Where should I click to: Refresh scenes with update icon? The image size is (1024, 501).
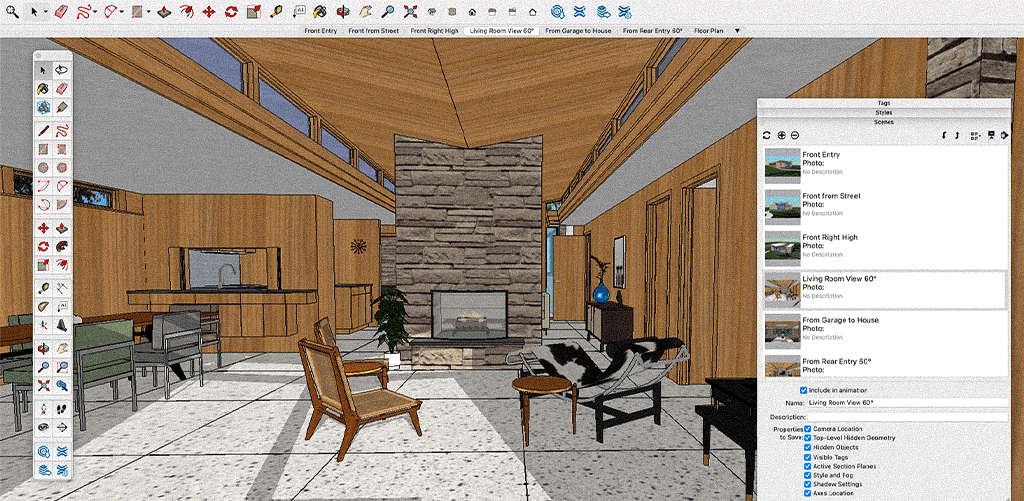[x=767, y=135]
